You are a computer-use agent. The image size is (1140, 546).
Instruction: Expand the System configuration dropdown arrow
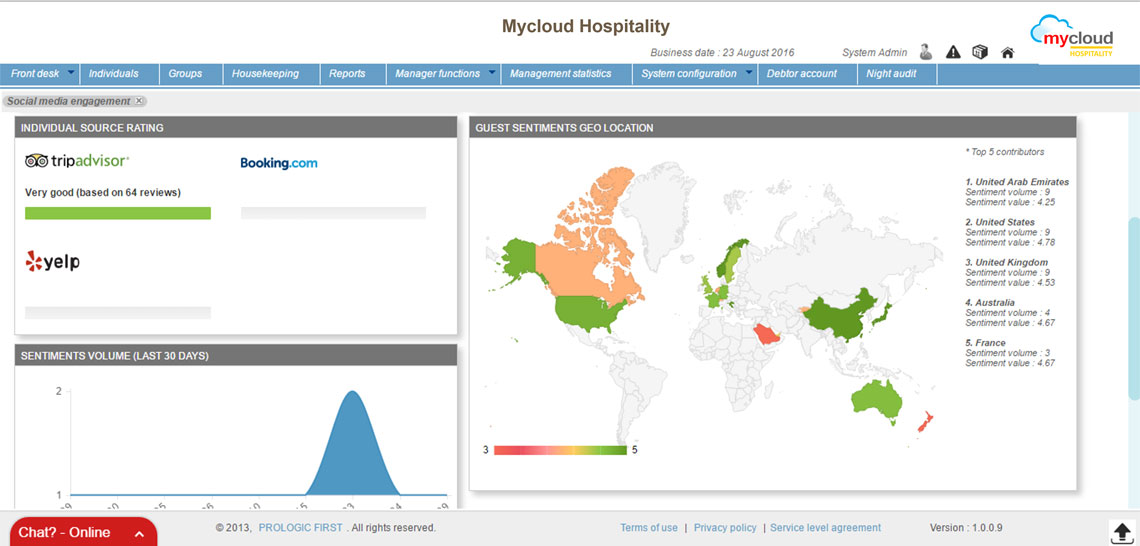[748, 73]
